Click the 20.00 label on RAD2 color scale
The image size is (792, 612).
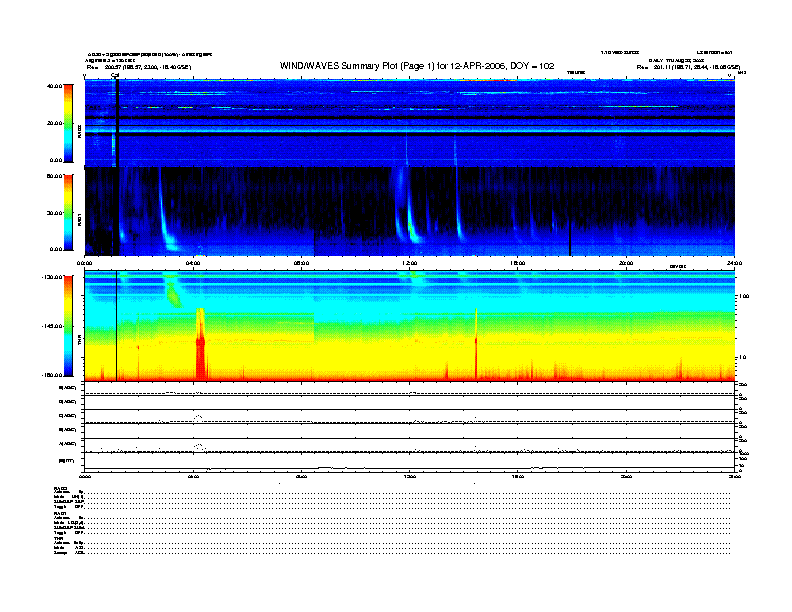click(54, 123)
